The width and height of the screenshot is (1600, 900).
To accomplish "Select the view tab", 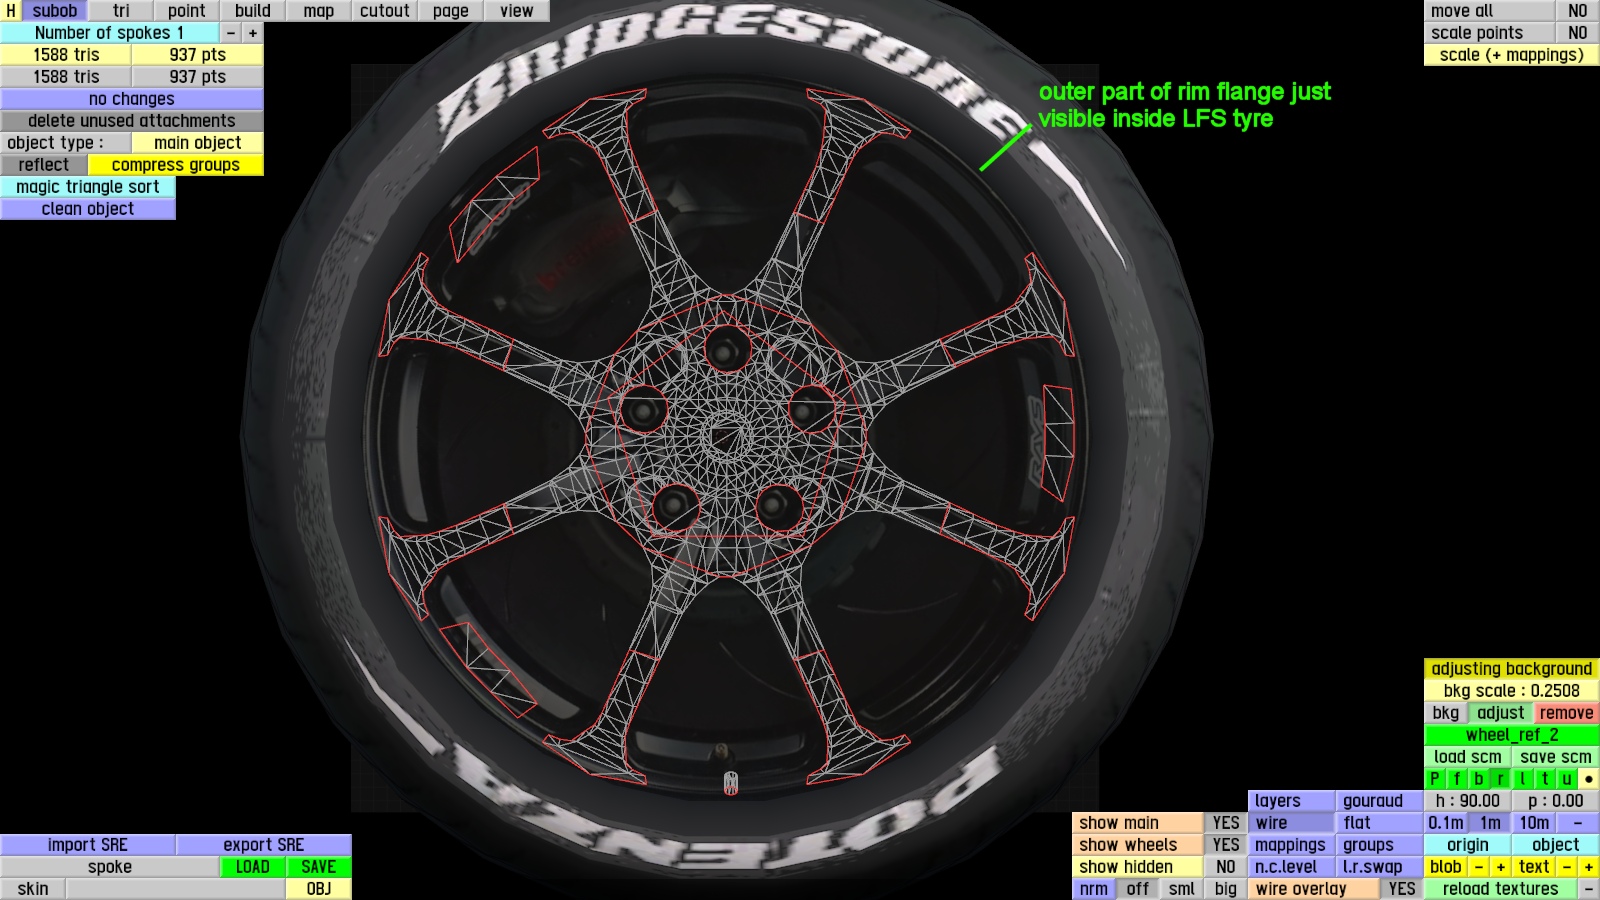I will pyautogui.click(x=517, y=11).
